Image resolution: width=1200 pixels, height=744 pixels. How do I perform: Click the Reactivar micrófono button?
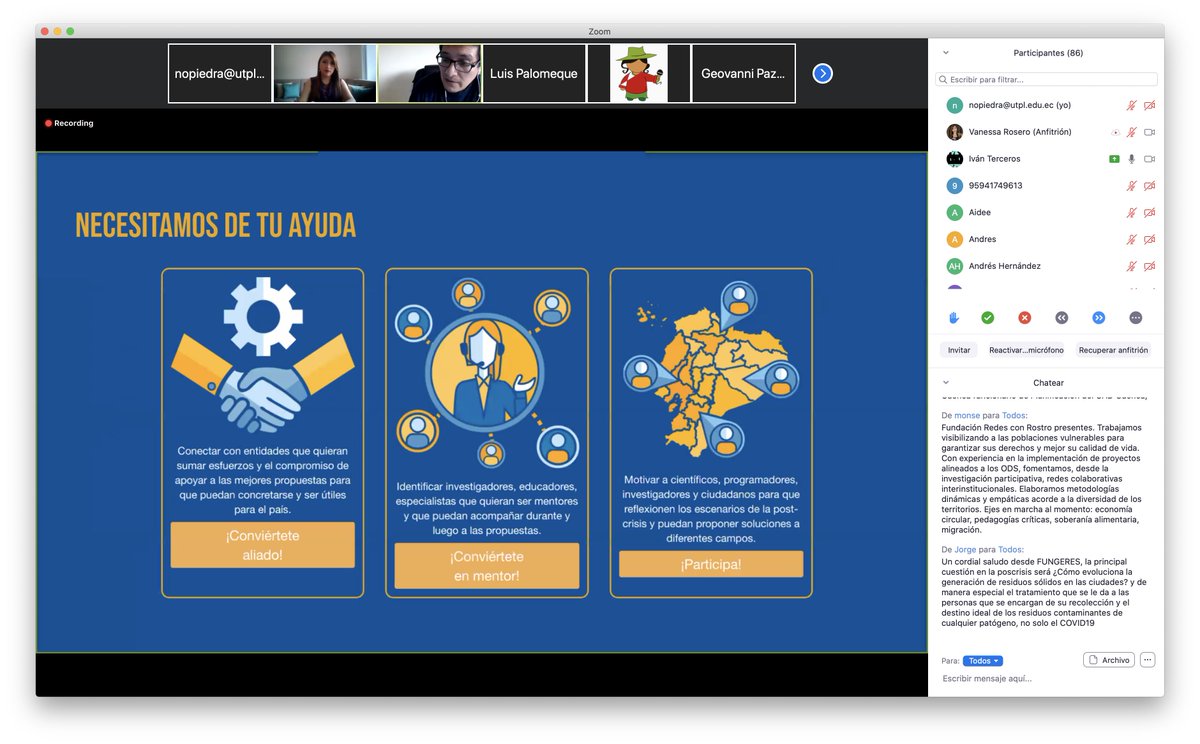click(x=1026, y=350)
